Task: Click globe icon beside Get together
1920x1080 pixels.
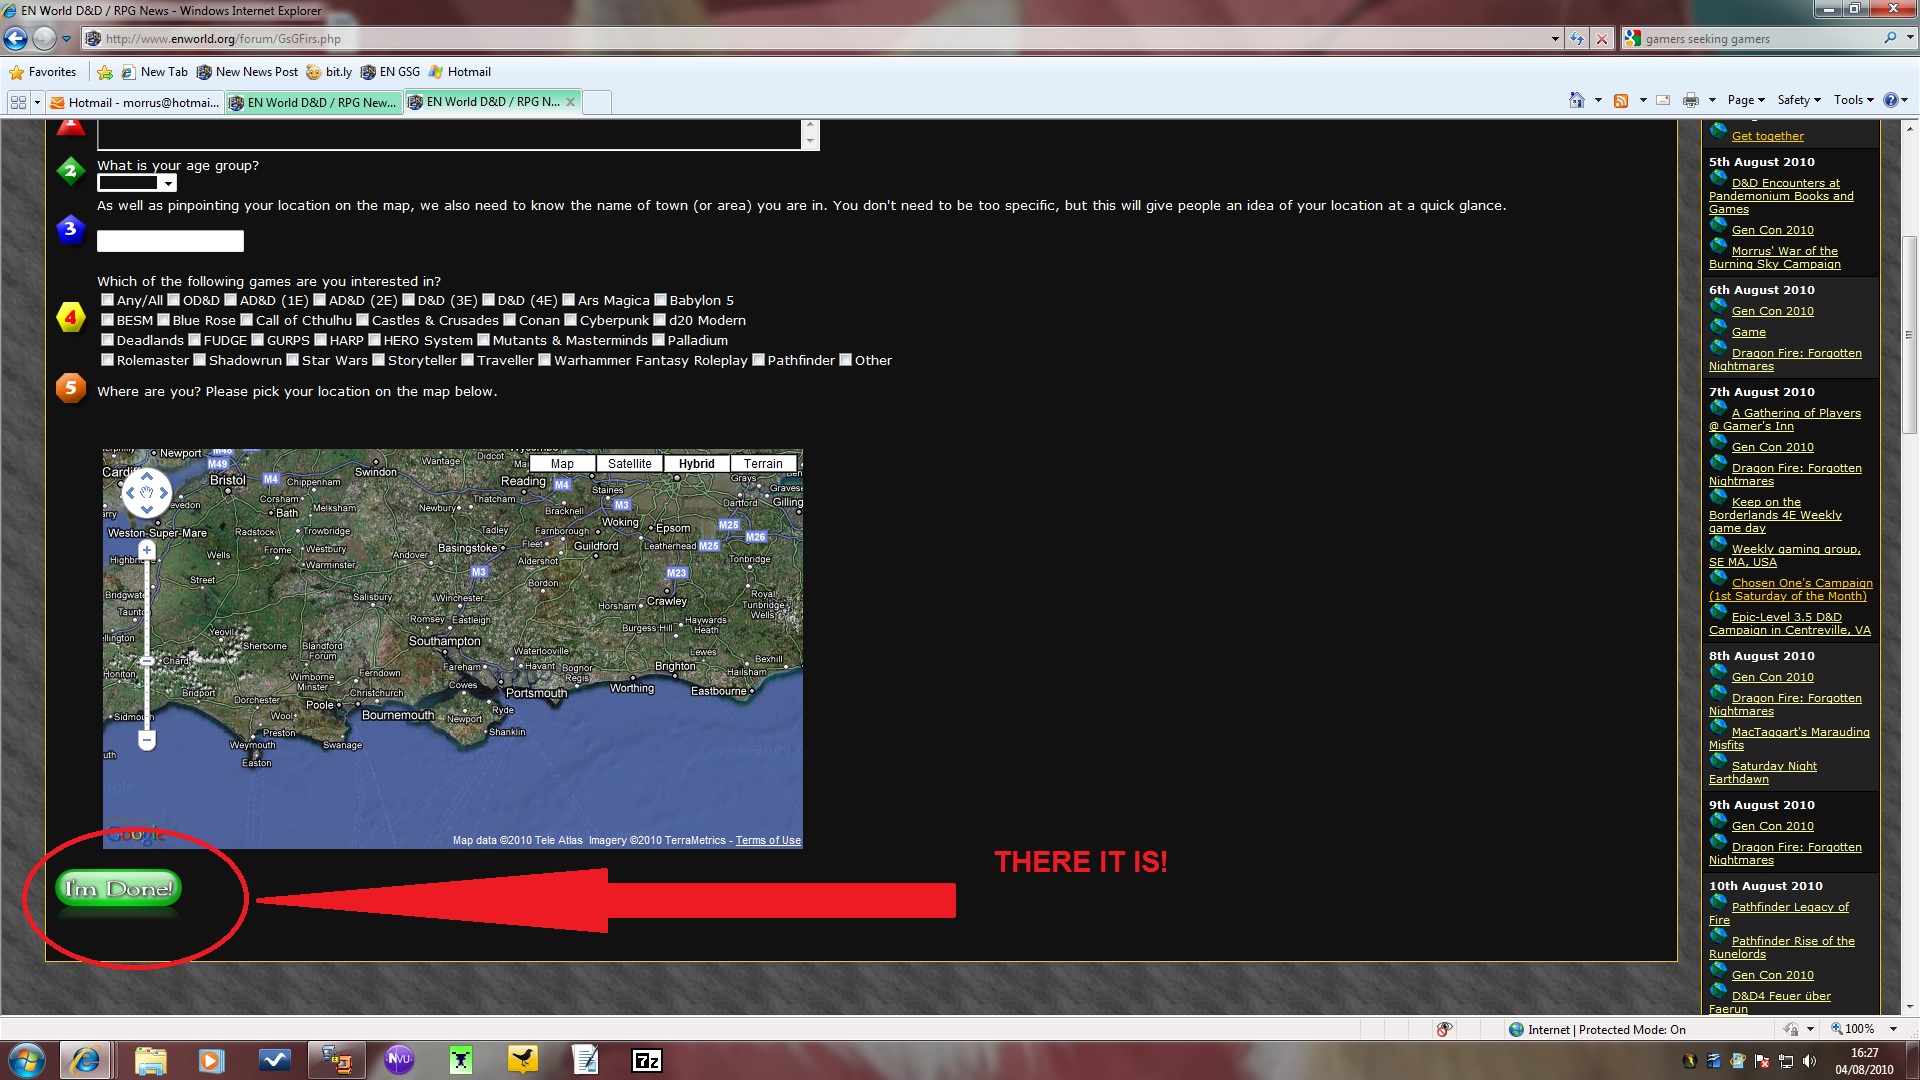Action: tap(1718, 131)
